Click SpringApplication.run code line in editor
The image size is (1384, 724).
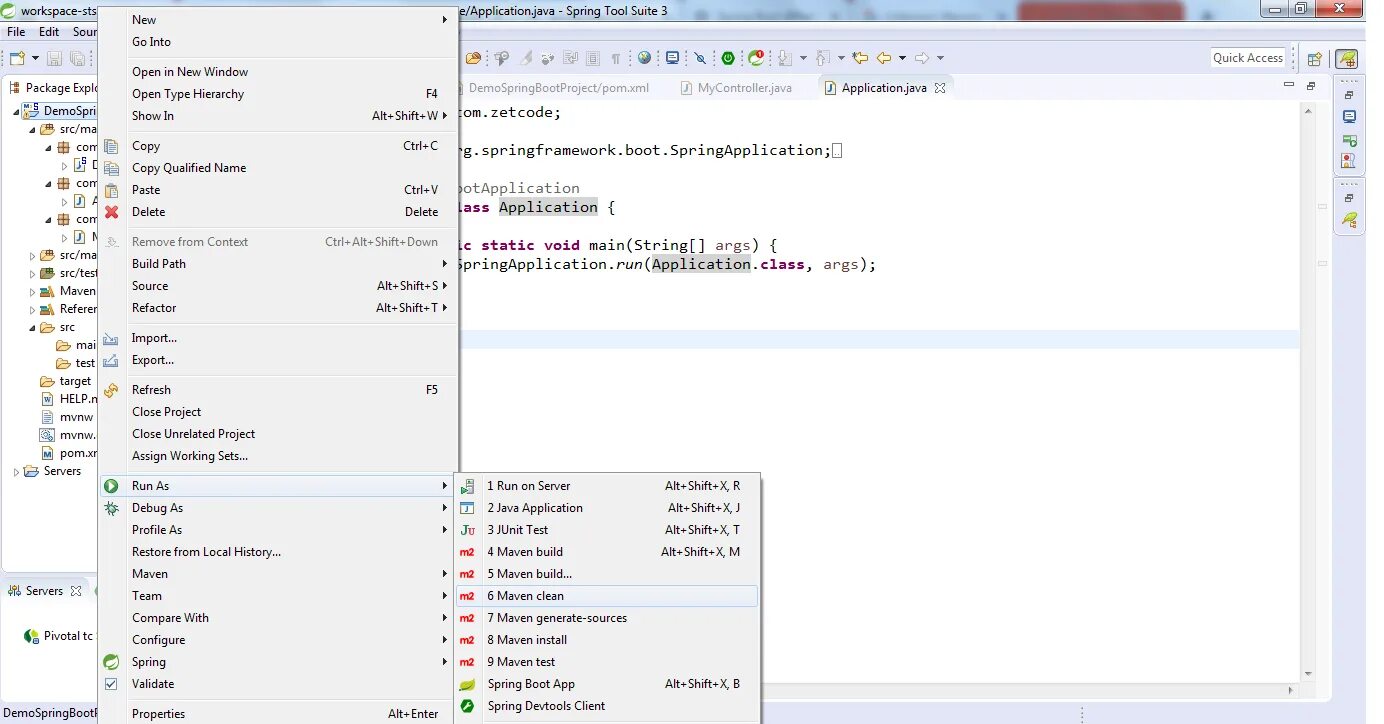pos(666,264)
